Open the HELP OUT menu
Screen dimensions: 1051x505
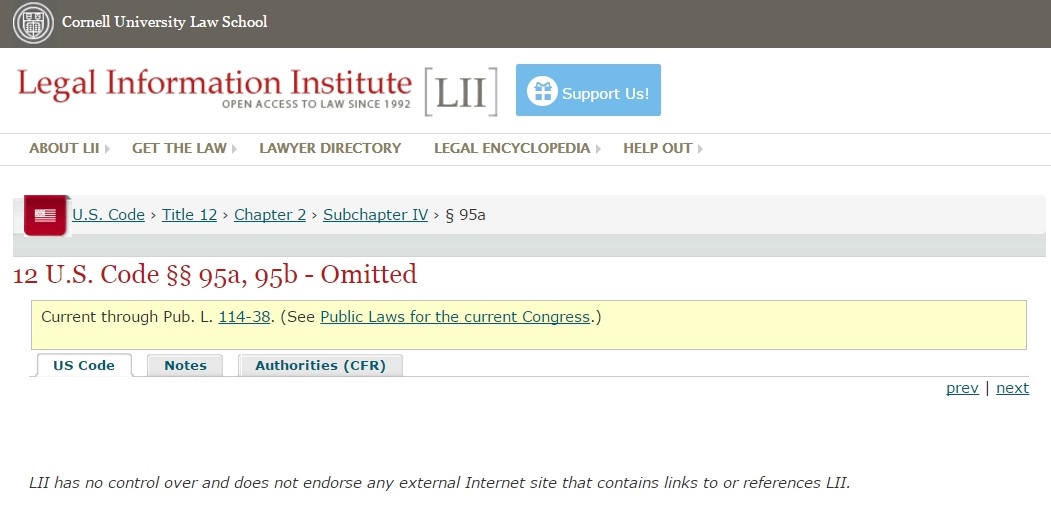pos(659,148)
